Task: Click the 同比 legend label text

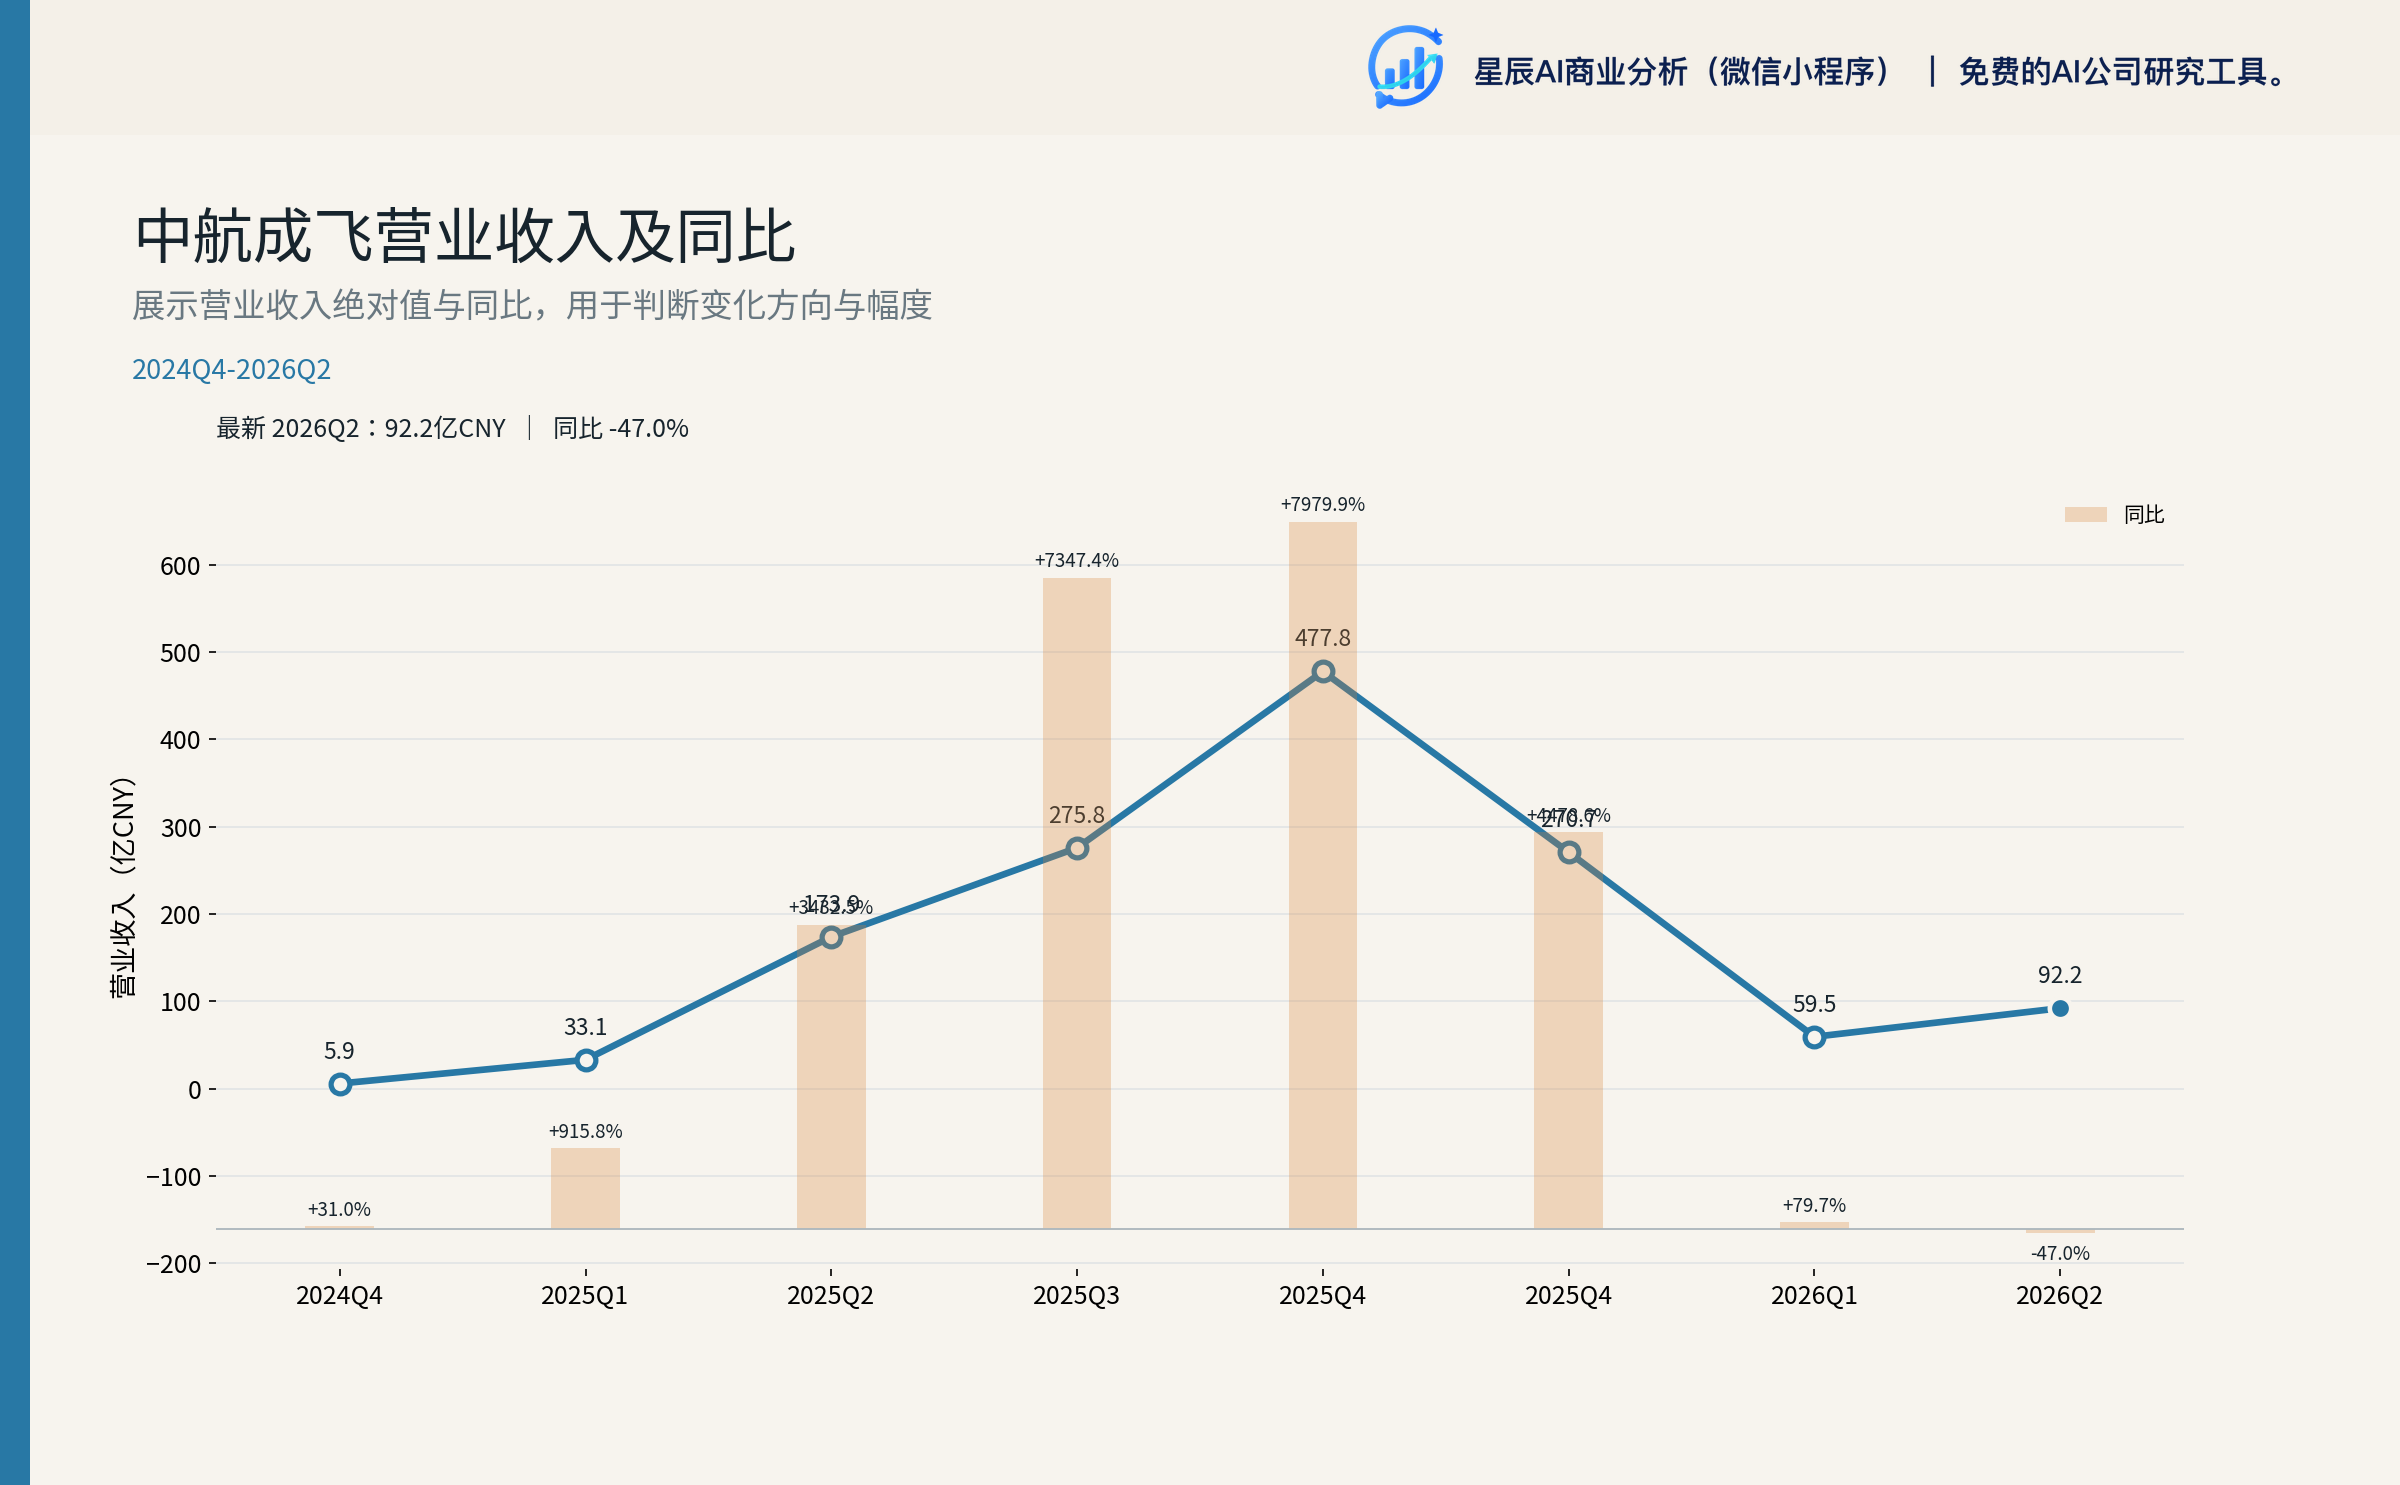Action: coord(2144,514)
